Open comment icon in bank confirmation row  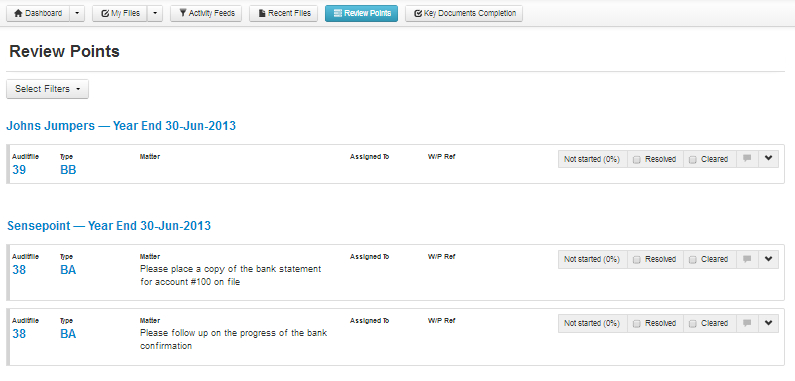click(x=747, y=323)
